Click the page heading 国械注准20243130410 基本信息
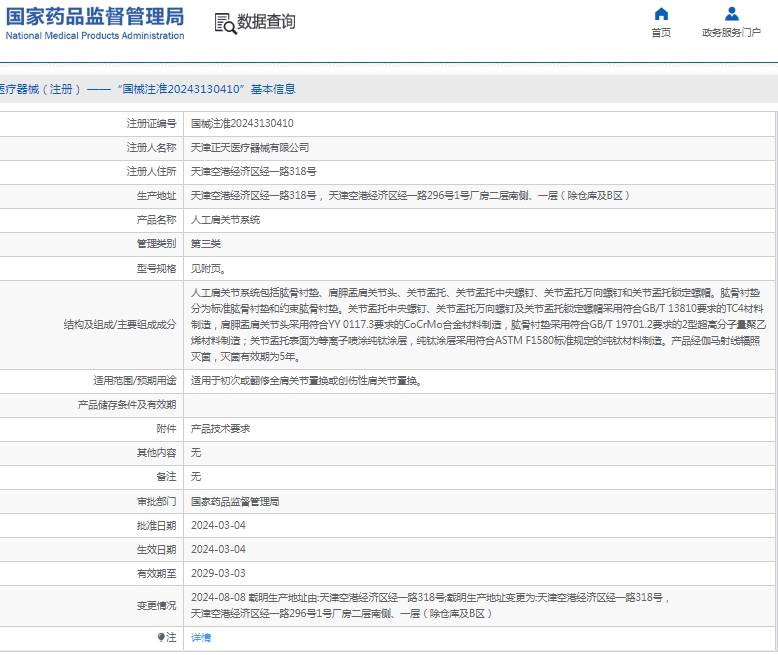The width and height of the screenshot is (778, 655). [147, 89]
